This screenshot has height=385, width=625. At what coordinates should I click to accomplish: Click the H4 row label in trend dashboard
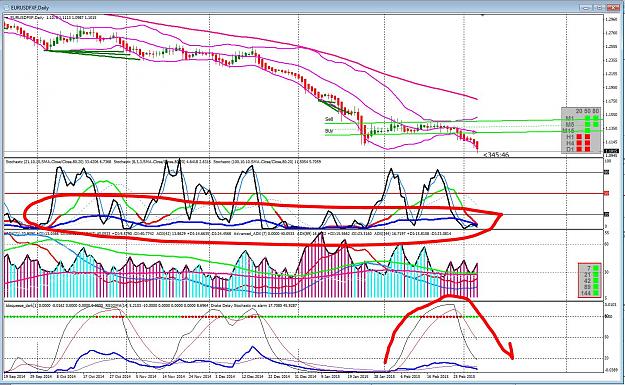[x=570, y=143]
